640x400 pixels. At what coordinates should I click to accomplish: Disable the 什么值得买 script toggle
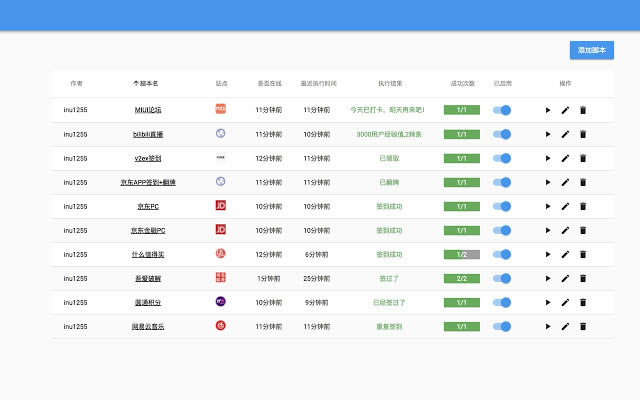(502, 255)
